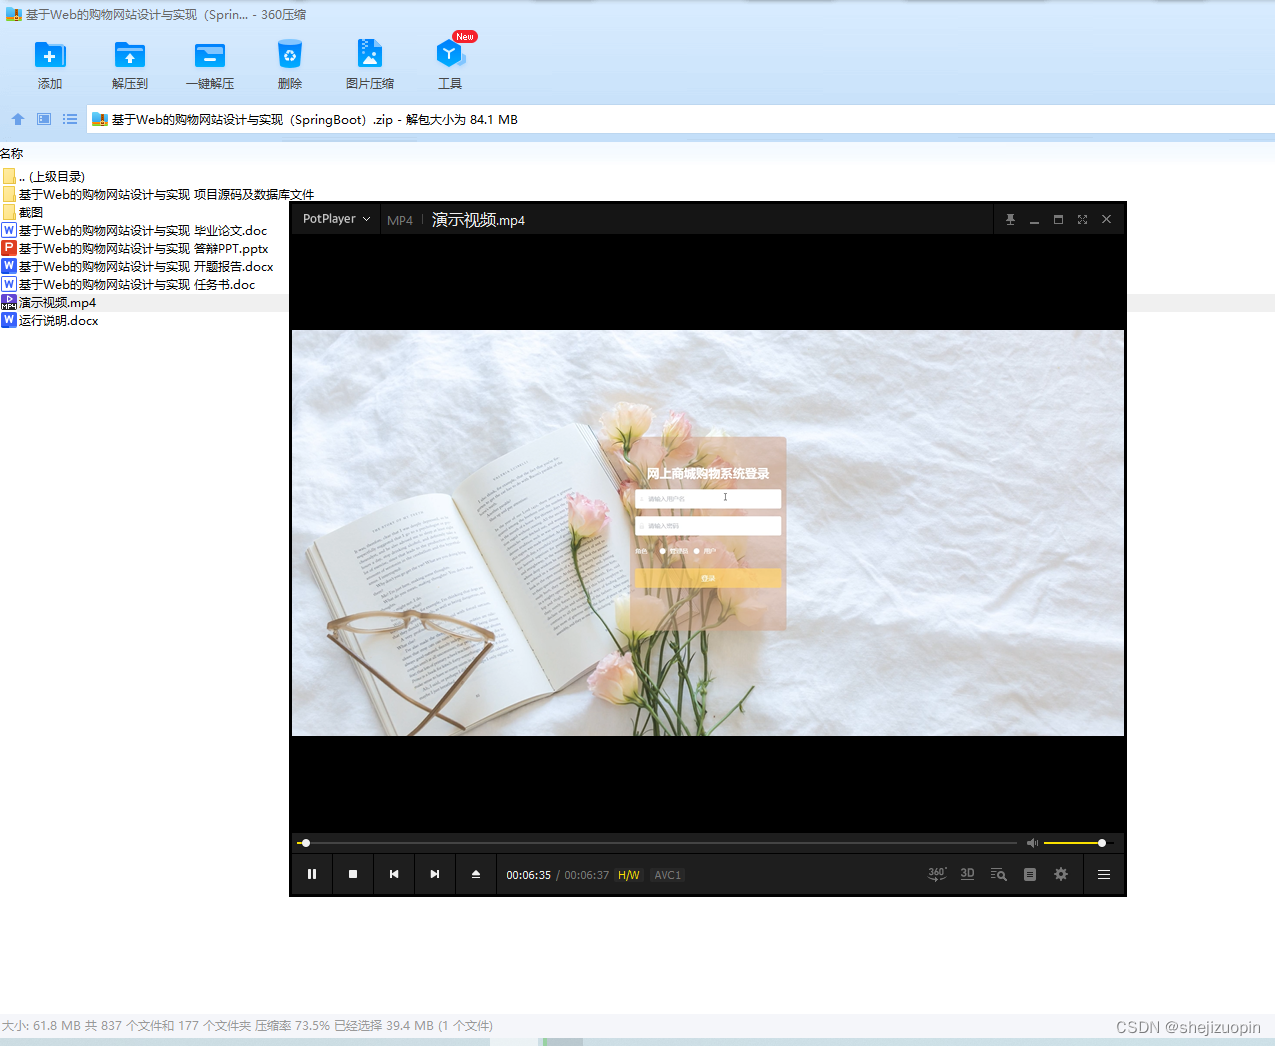Open the PotPlayer settings gear icon
Image resolution: width=1275 pixels, height=1046 pixels.
1061,874
